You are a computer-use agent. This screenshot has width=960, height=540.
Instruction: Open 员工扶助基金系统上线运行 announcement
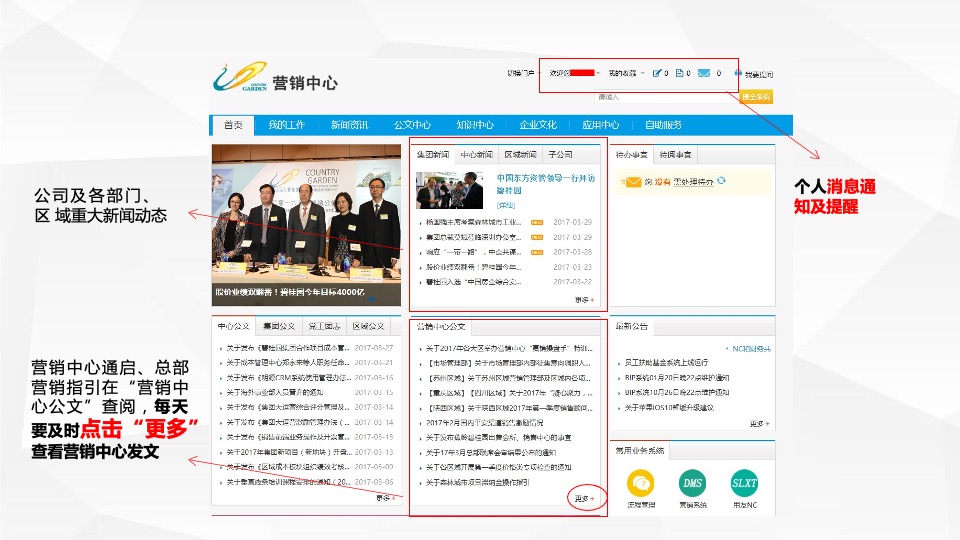666,363
